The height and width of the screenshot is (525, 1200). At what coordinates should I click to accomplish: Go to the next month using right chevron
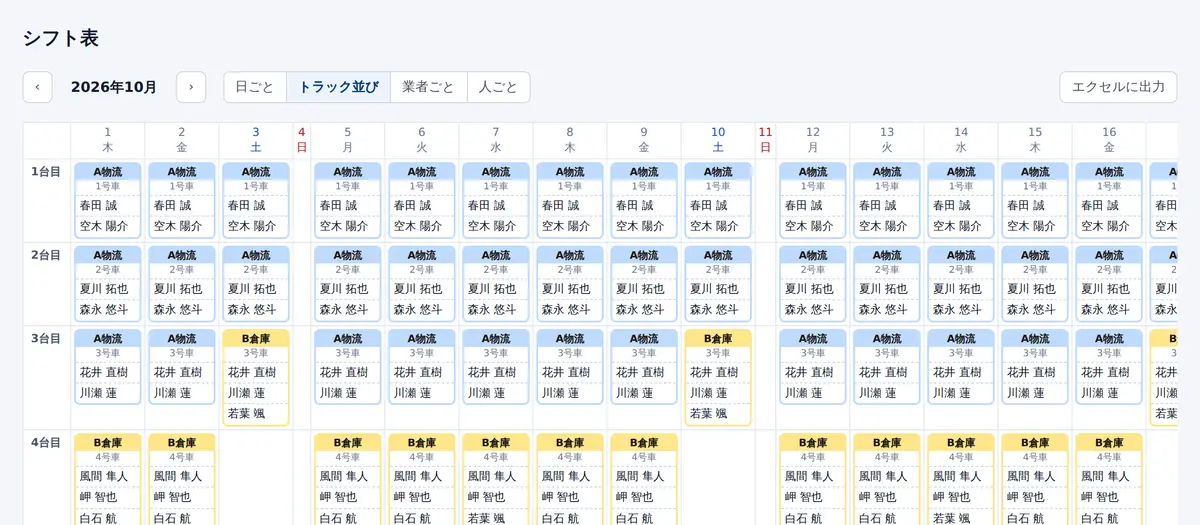191,87
